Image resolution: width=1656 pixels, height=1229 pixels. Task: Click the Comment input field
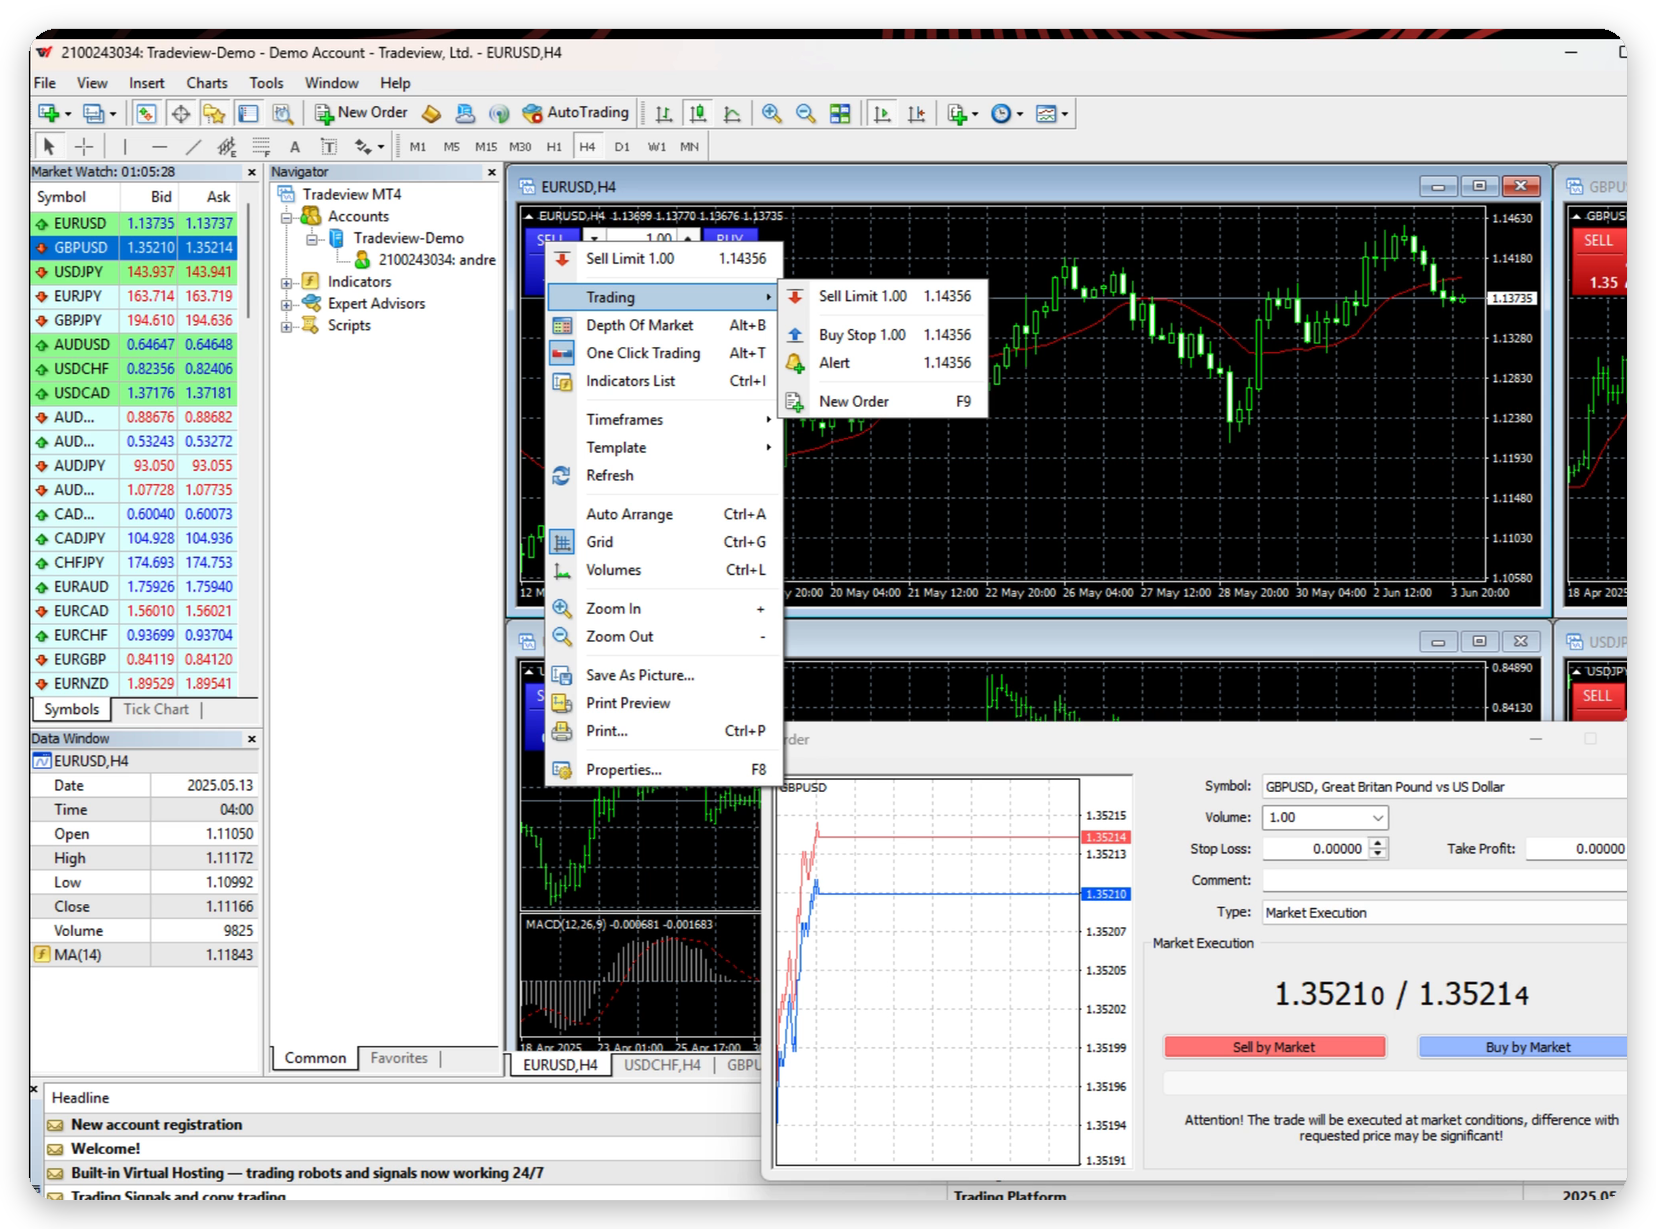pos(1445,881)
